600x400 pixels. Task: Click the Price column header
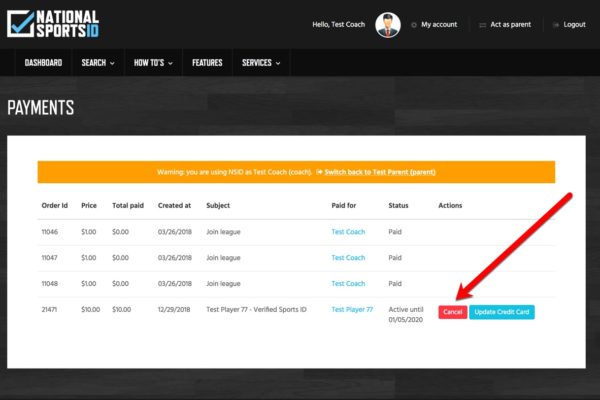click(89, 206)
